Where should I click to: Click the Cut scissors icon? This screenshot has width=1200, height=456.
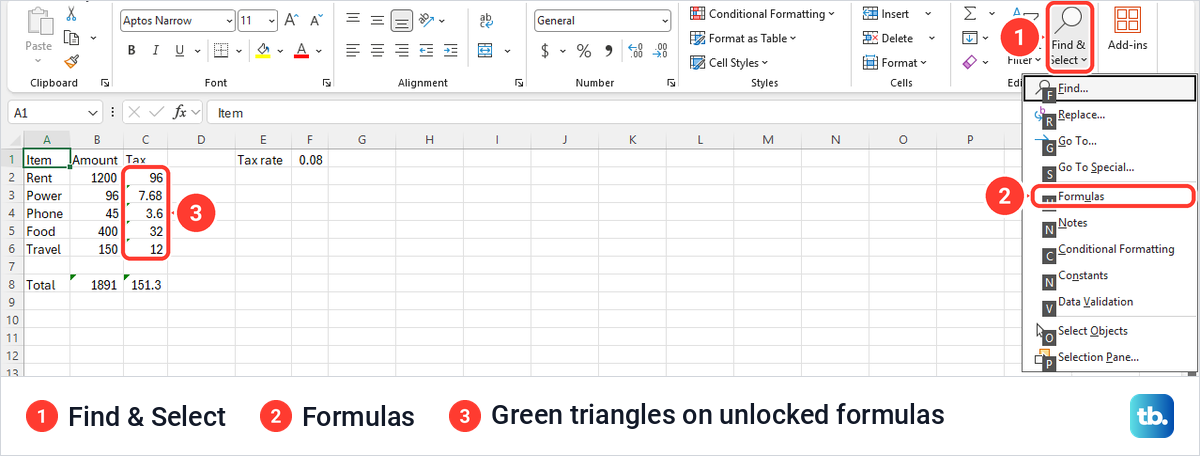pos(71,14)
